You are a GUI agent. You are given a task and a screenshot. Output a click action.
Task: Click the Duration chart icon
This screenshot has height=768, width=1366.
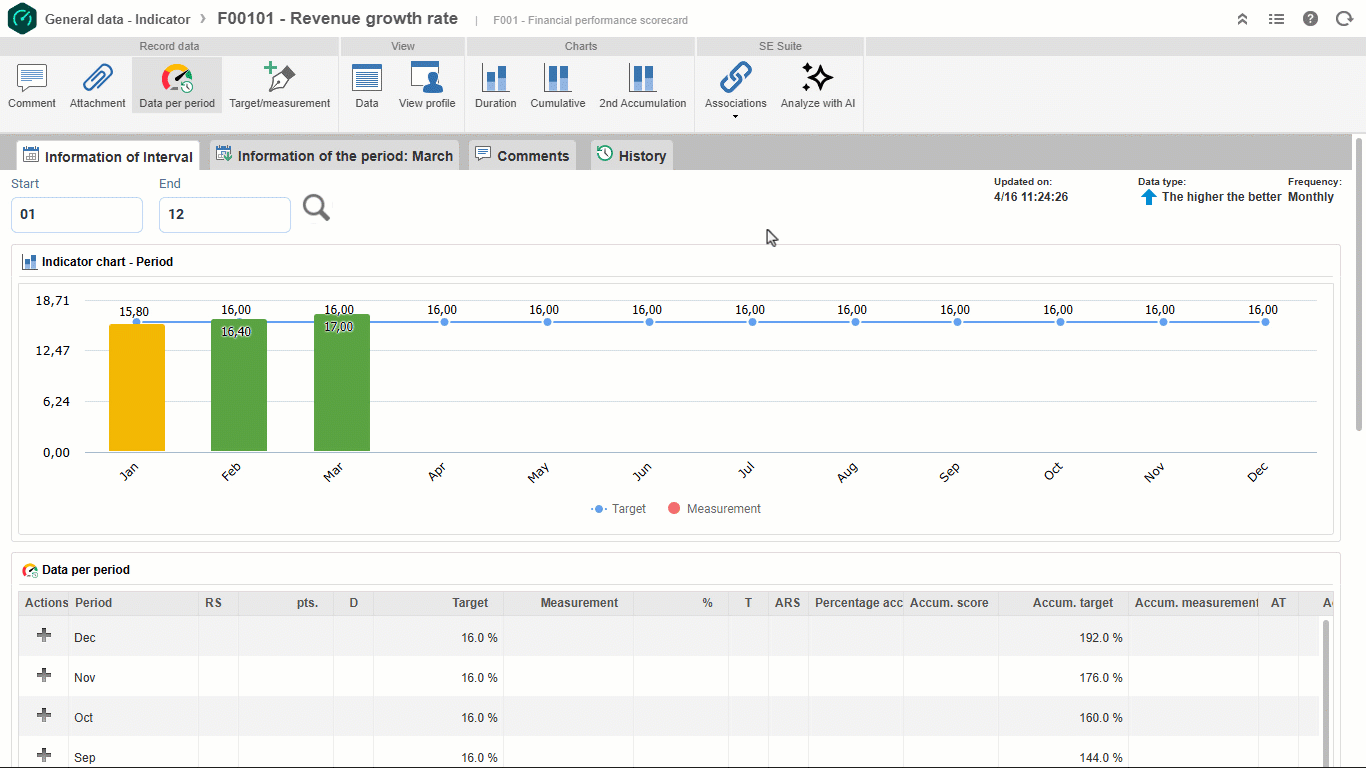click(x=496, y=78)
